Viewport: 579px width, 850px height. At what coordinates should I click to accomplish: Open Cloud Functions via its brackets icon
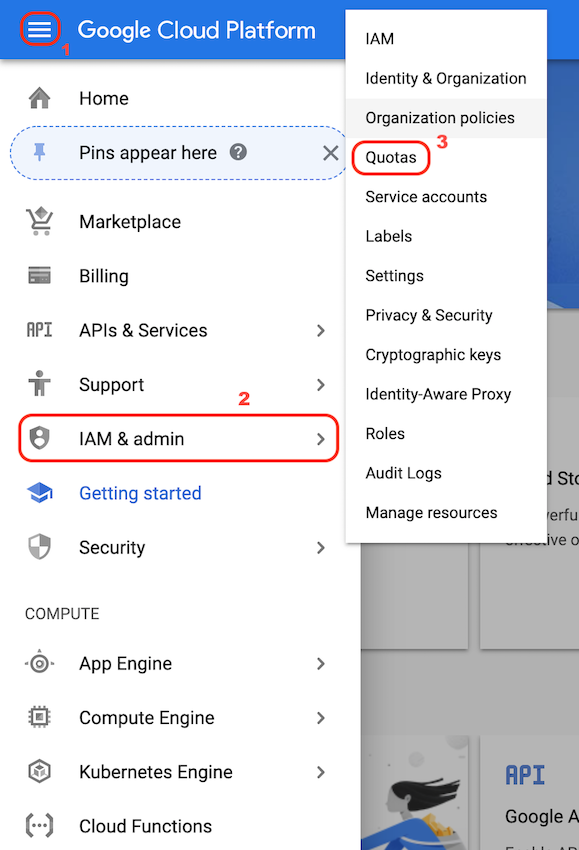(x=40, y=826)
